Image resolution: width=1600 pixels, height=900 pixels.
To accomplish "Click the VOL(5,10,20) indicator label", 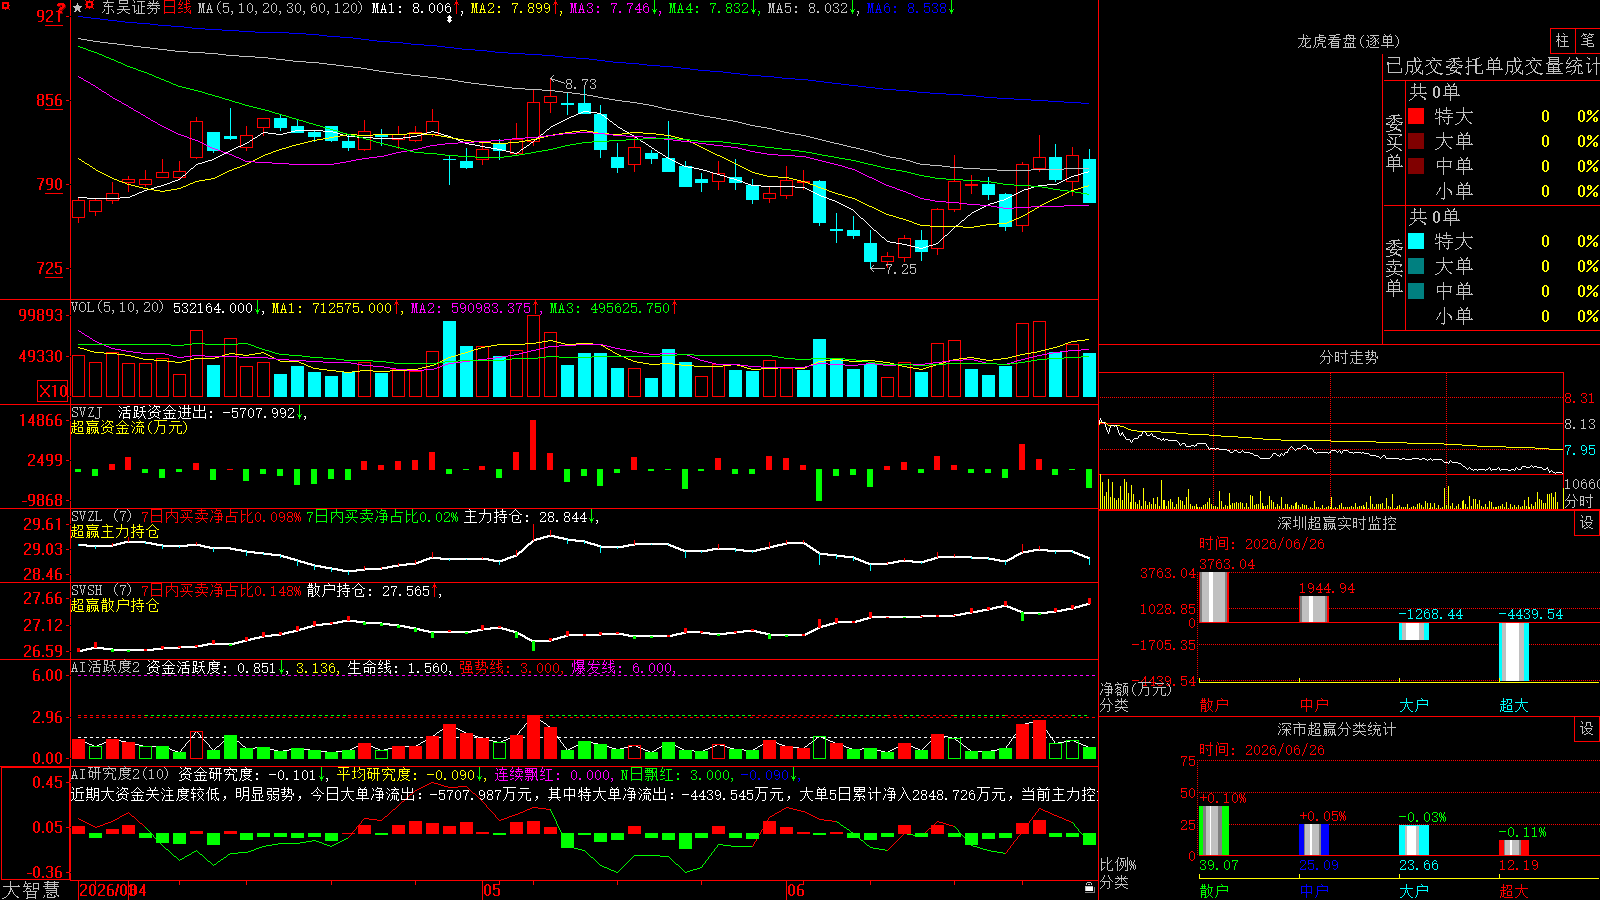I will click(x=117, y=308).
